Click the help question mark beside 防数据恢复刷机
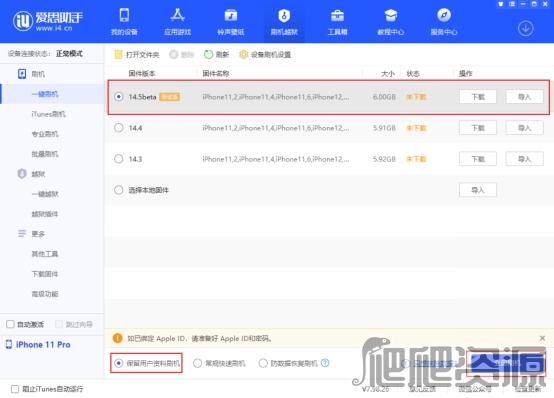 (325, 363)
